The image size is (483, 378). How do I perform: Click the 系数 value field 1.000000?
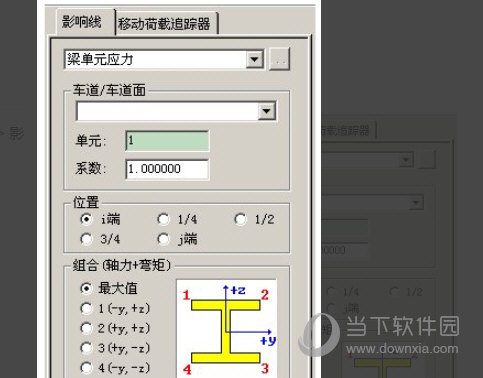tap(167, 169)
